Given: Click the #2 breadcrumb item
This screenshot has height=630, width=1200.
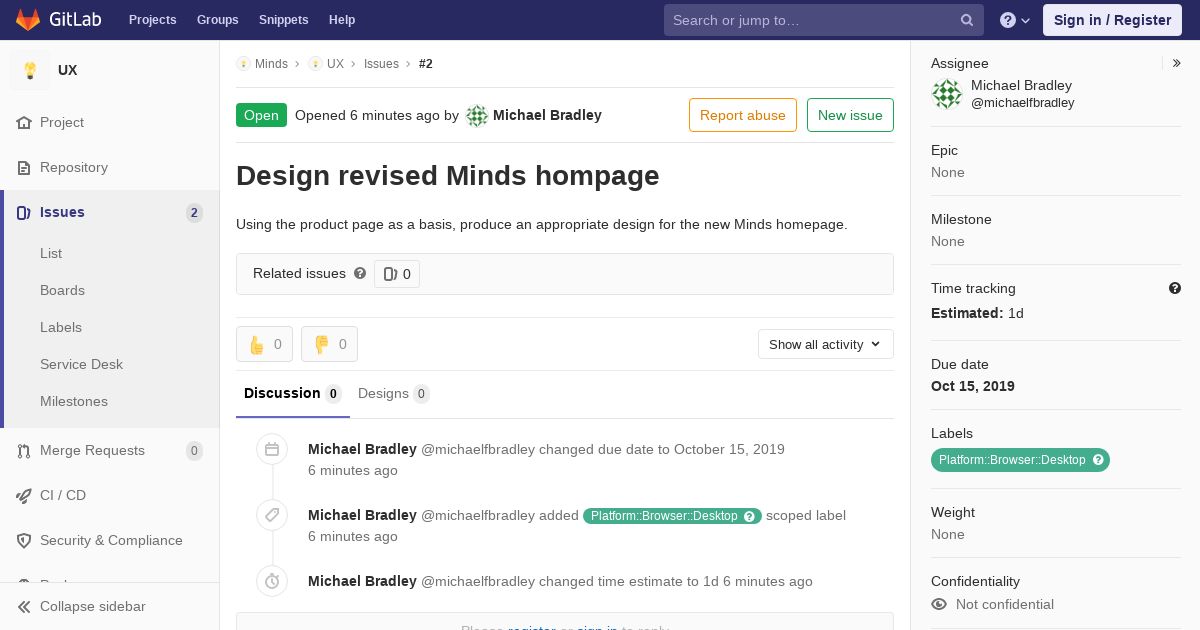Looking at the screenshot, I should pyautogui.click(x=426, y=63).
